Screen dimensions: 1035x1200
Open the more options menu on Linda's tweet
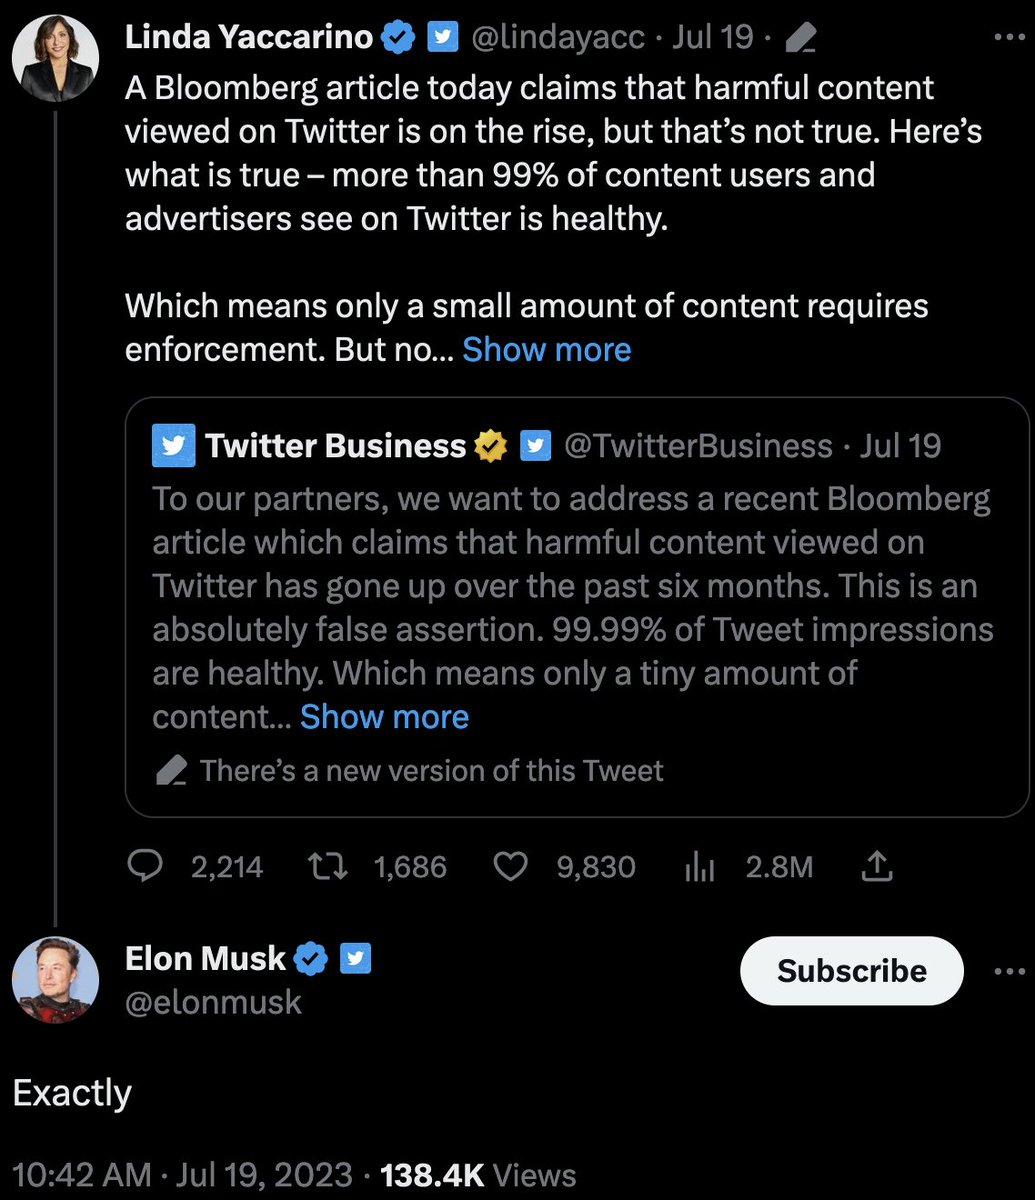tap(1009, 37)
